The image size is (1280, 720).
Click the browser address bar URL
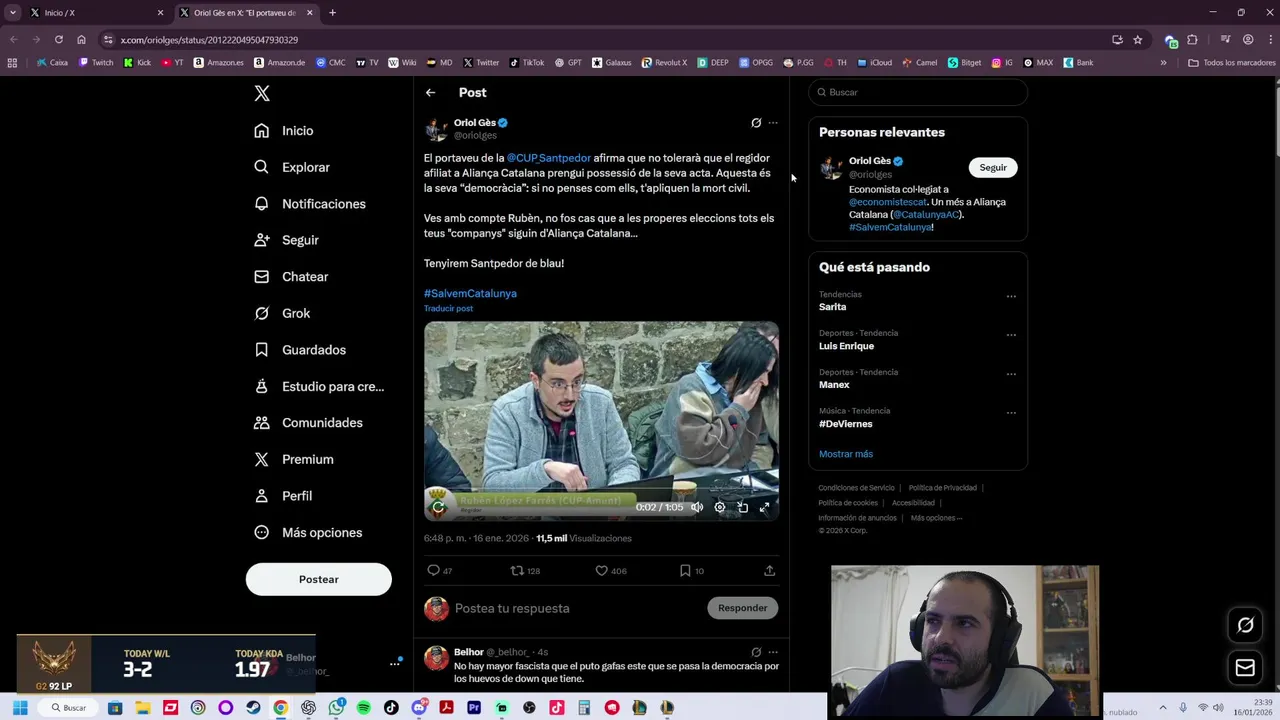(x=209, y=40)
